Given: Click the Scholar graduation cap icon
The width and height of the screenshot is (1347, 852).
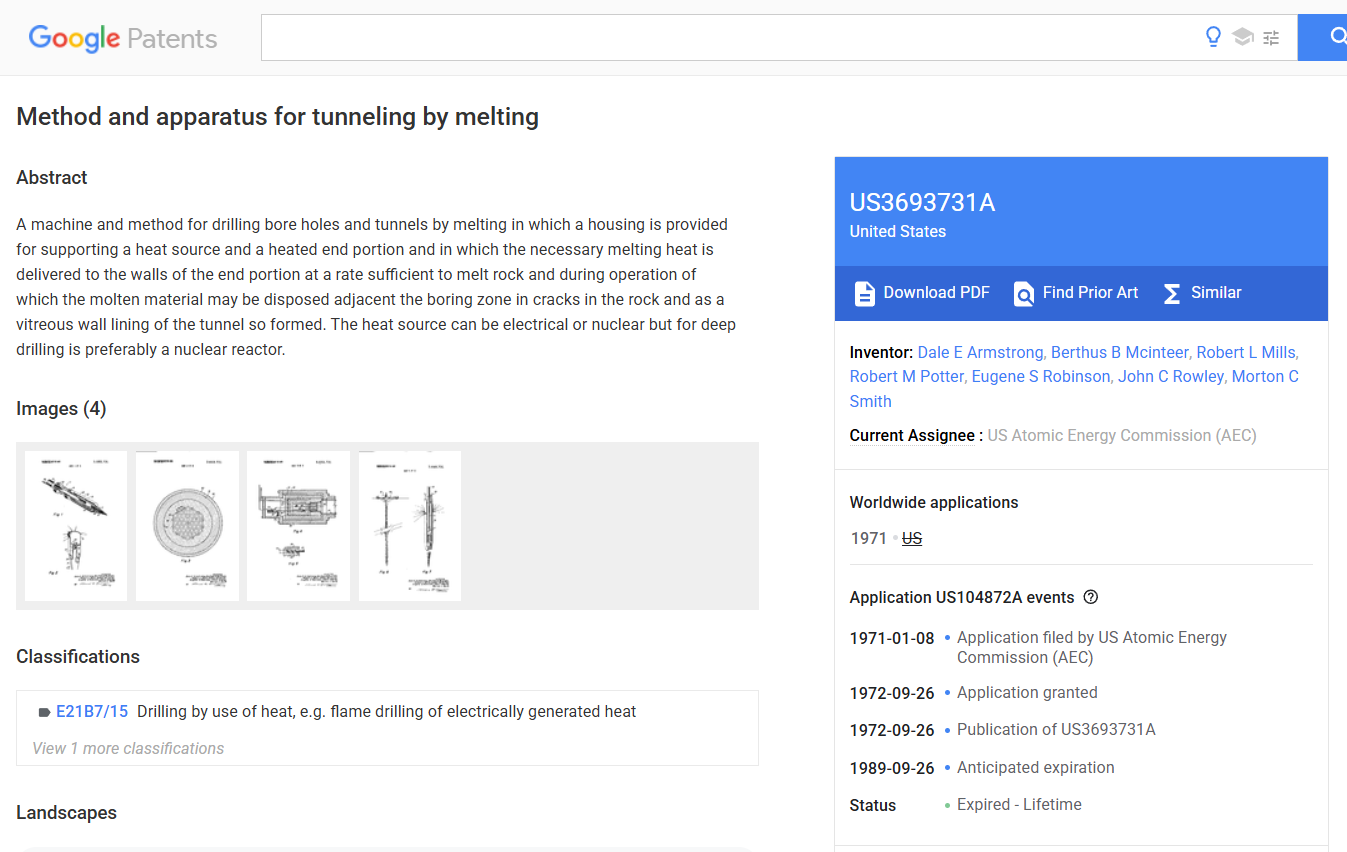Looking at the screenshot, I should (1242, 38).
